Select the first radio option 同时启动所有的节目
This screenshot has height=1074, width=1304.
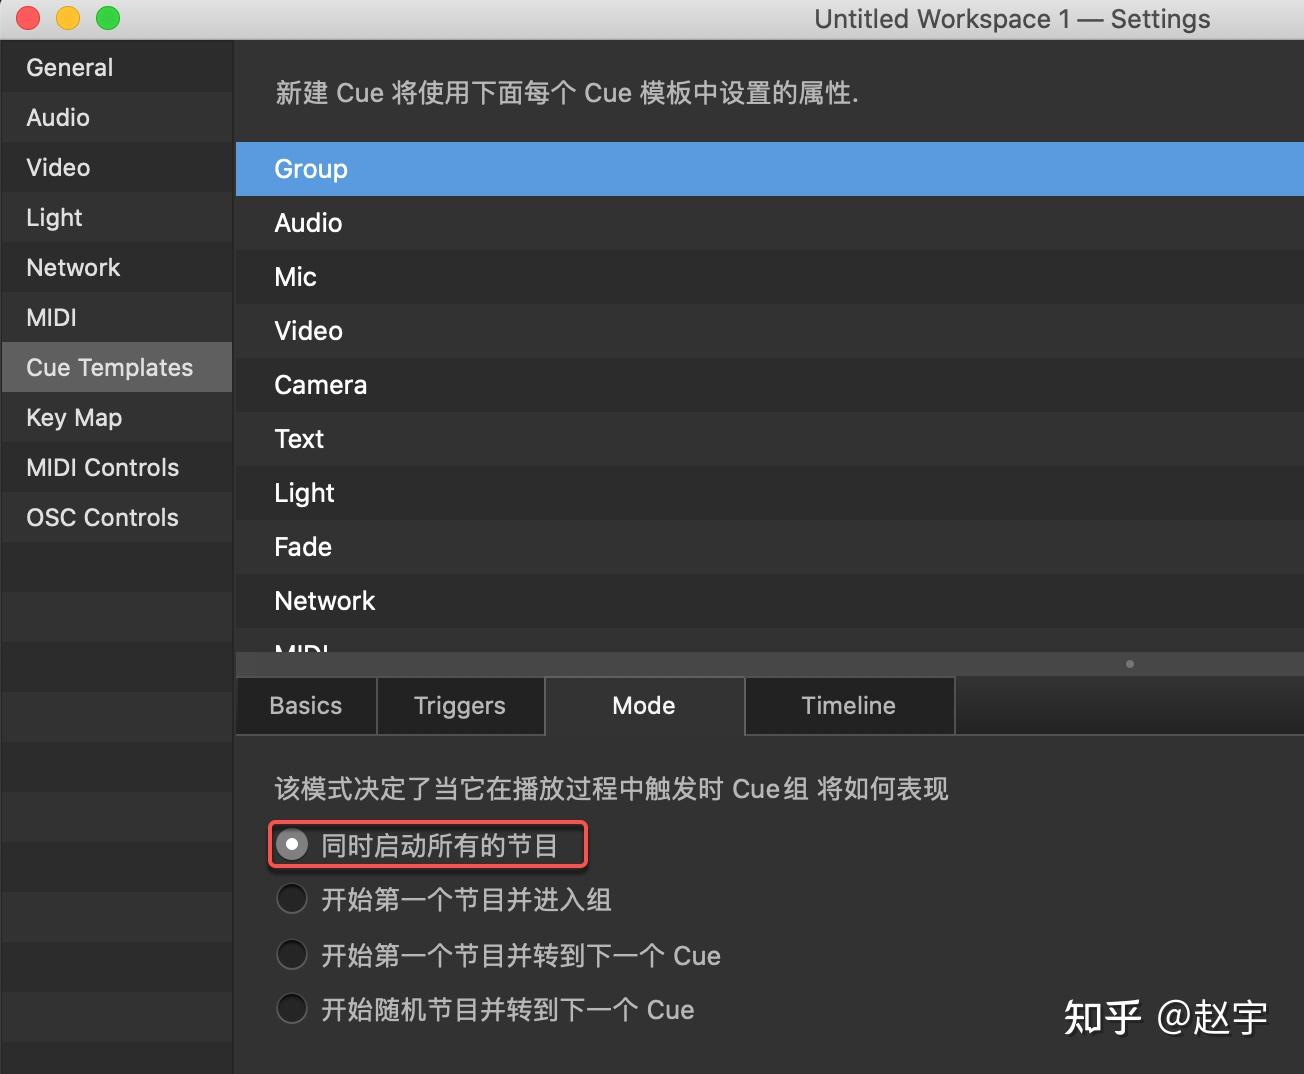(x=292, y=845)
